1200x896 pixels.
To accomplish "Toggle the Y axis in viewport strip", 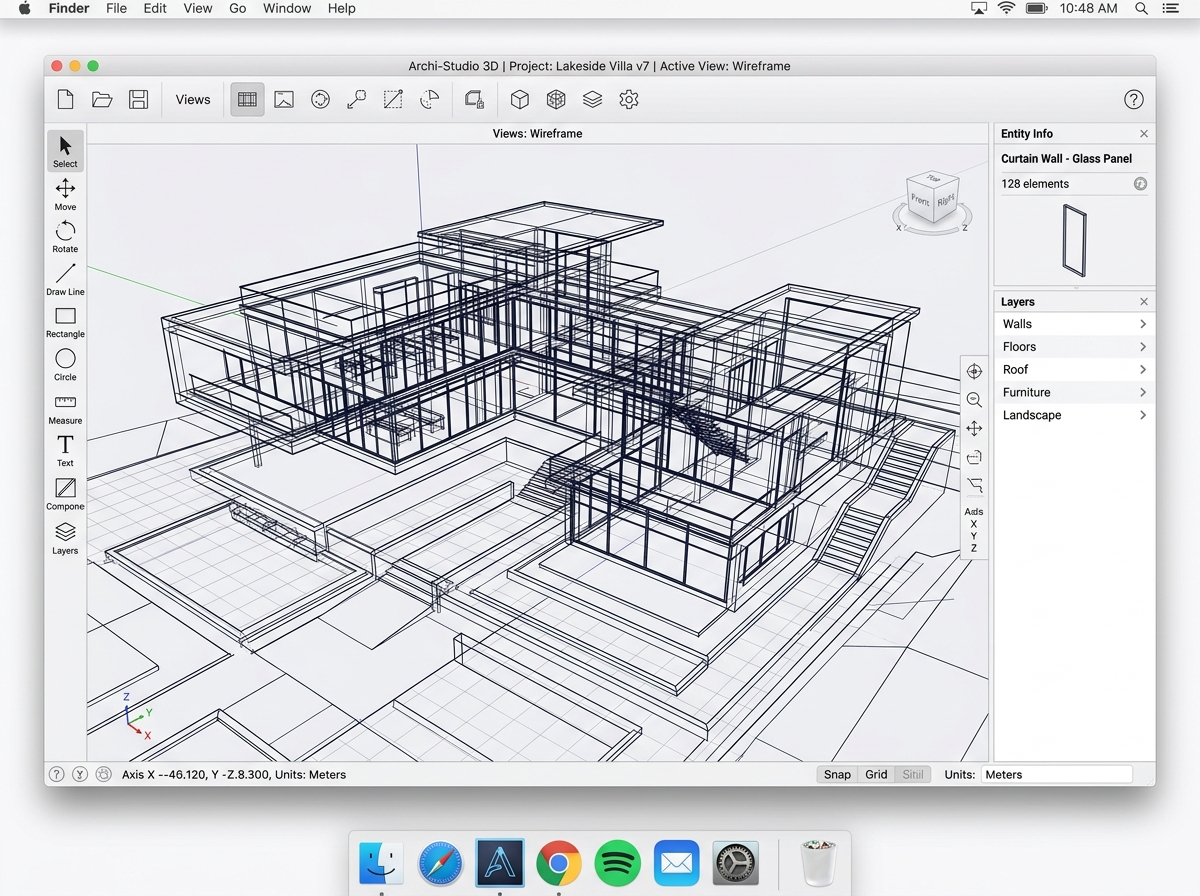I will tap(974, 536).
